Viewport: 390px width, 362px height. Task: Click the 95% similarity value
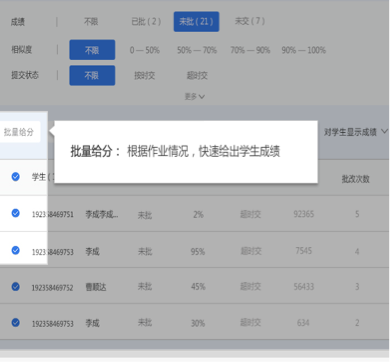(198, 251)
